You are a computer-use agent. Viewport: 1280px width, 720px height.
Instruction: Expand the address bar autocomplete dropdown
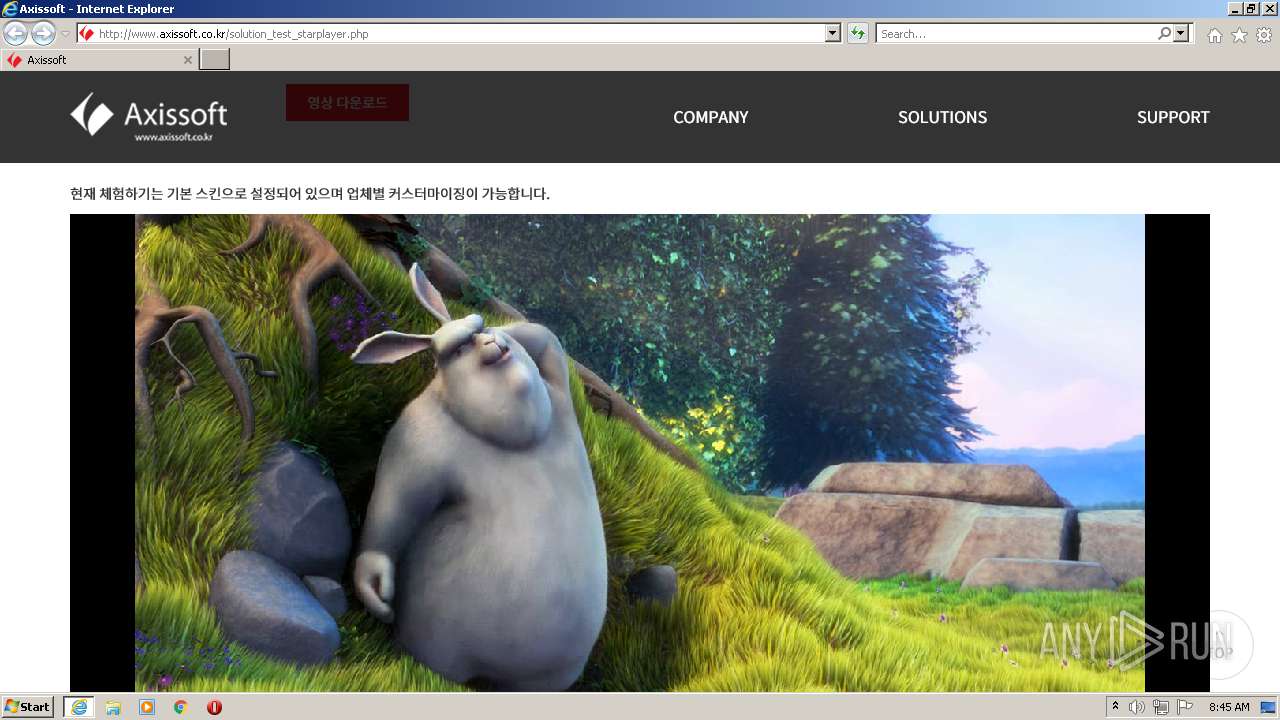pyautogui.click(x=833, y=34)
